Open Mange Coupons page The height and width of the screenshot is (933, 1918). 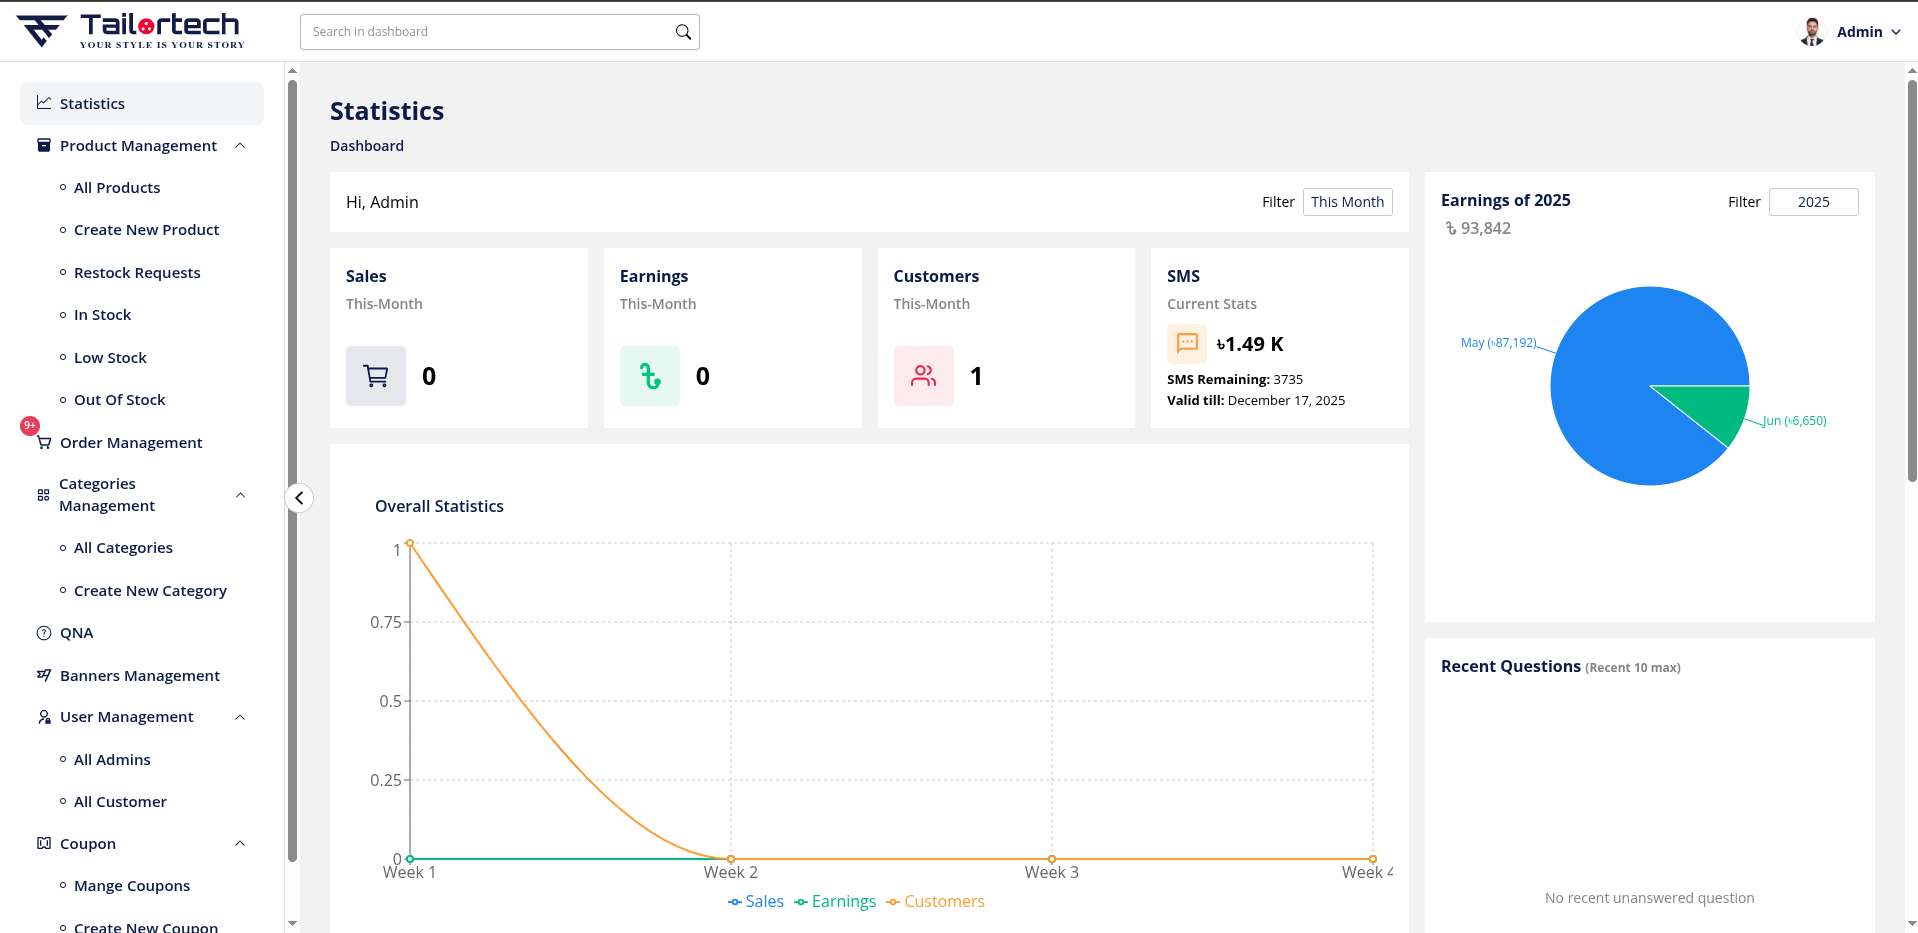click(x=132, y=886)
